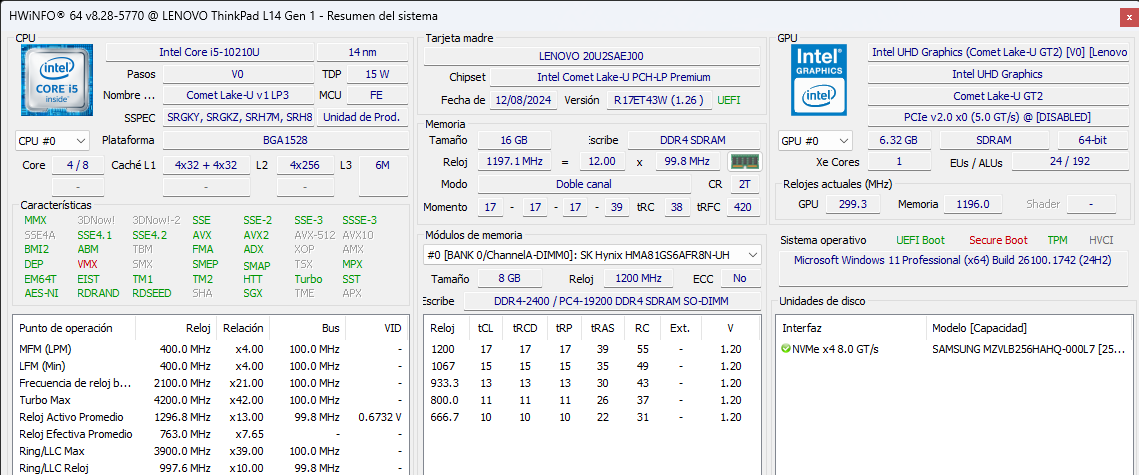Click the green memory module icon
Screen dimensions: 1139x475
tap(745, 161)
